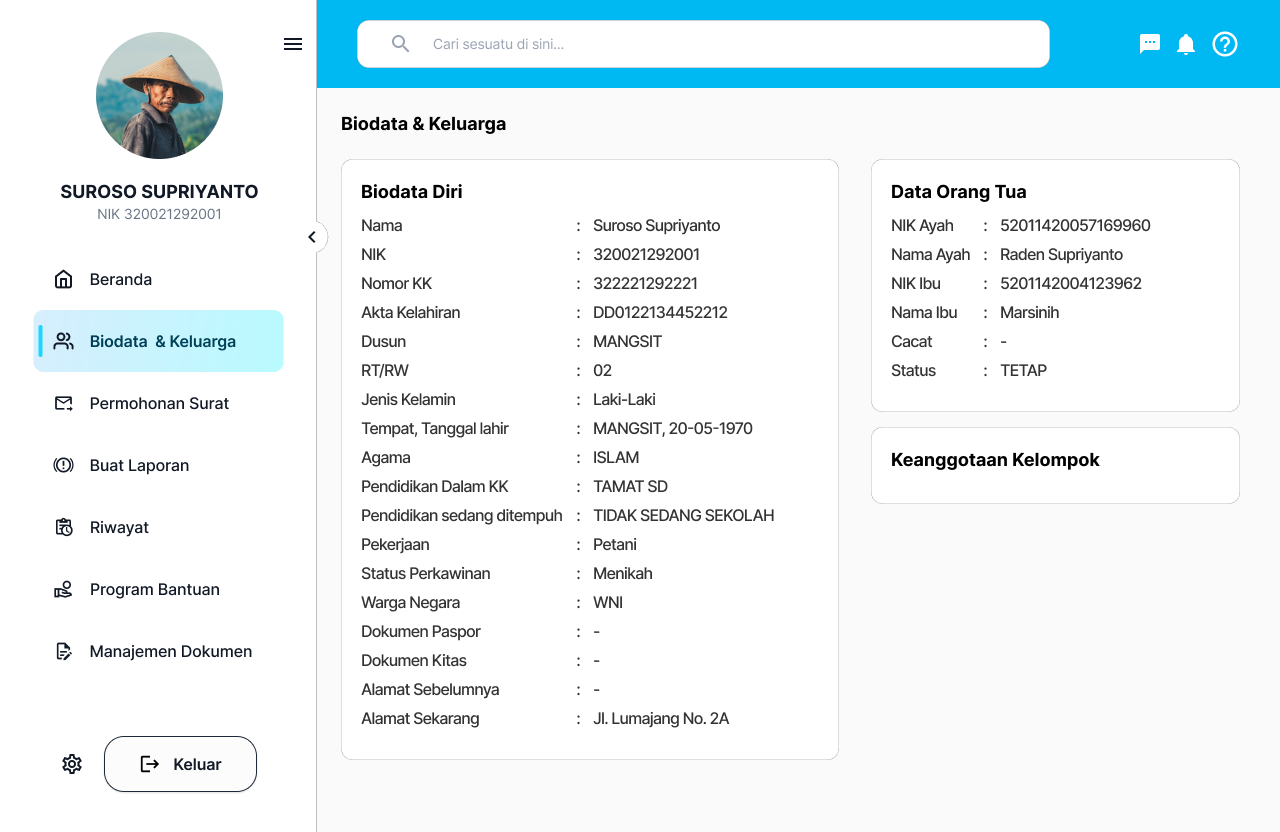This screenshot has width=1280, height=832.
Task: Open the Permohonan Surat menu
Action: point(159,403)
